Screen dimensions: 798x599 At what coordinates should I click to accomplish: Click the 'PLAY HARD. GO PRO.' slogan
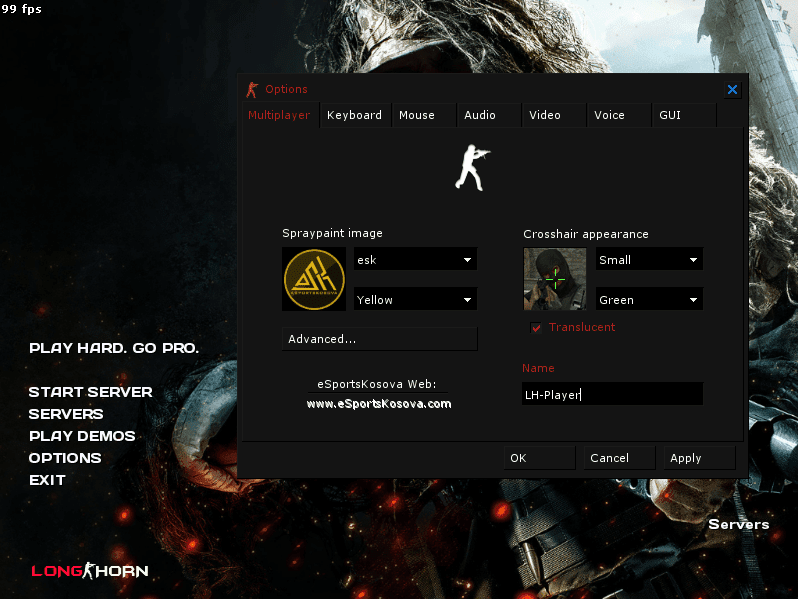click(114, 348)
